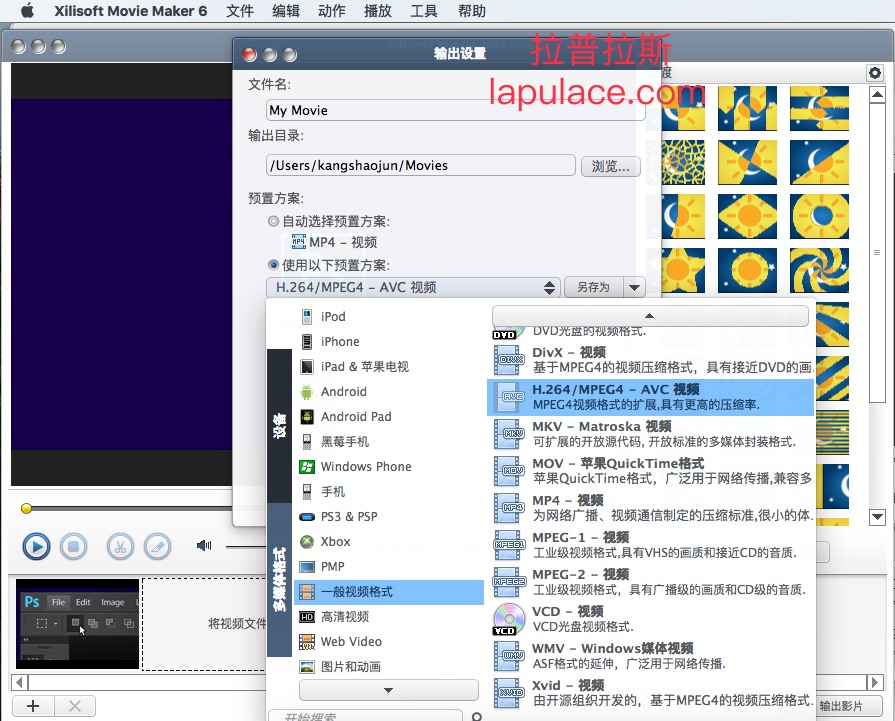Pick MP4 – 视频 format entry
This screenshot has width=895, height=721.
[x=651, y=508]
